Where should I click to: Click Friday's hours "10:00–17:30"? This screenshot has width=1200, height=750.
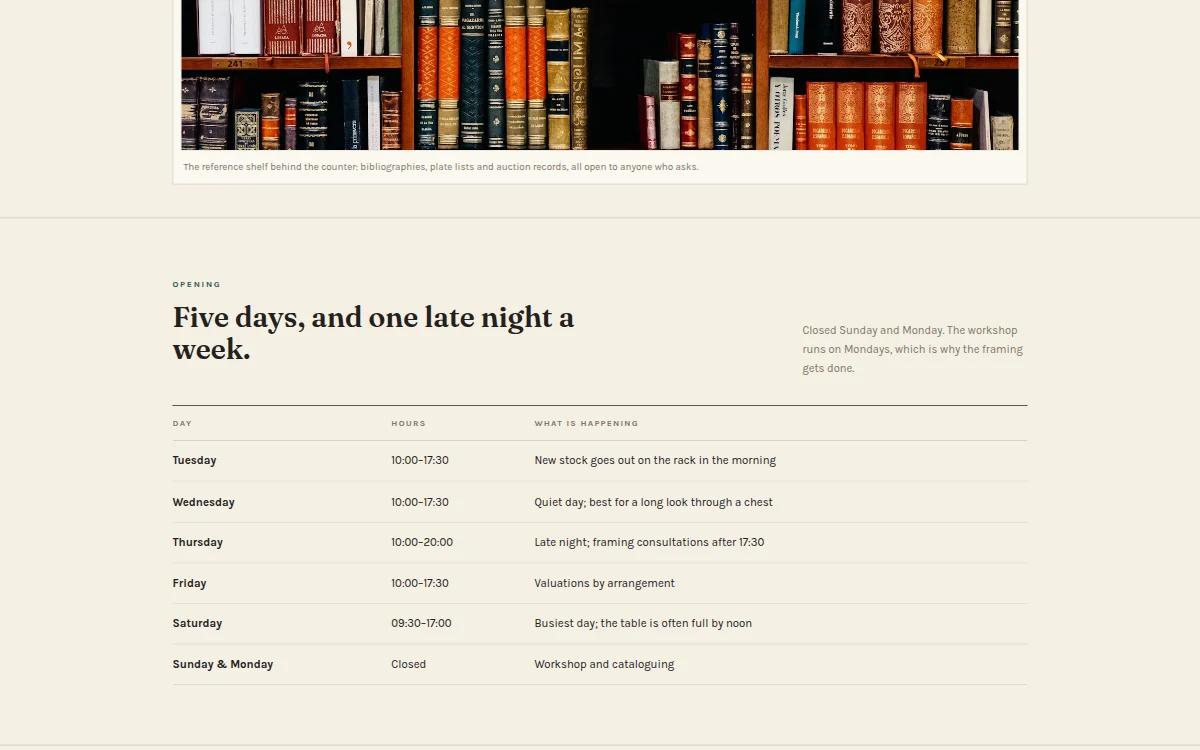coord(420,584)
